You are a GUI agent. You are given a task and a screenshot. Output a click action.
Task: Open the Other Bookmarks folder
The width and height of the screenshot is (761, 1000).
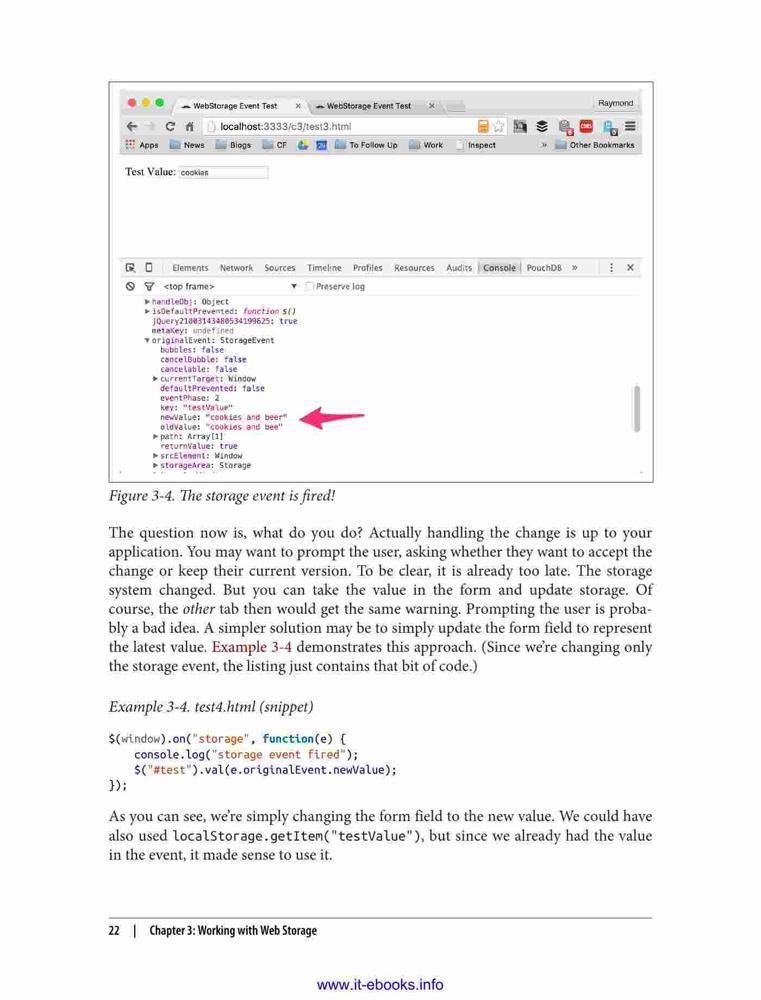point(595,145)
